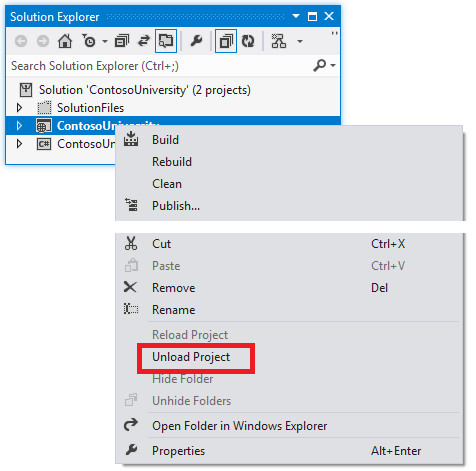This screenshot has width=476, height=471.
Task: Select Clean in the context menu
Action: coord(167,184)
